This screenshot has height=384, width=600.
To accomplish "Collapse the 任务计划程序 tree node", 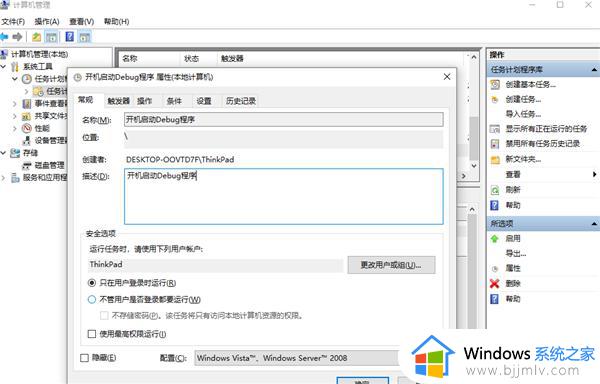I will pyautogui.click(x=15, y=79).
